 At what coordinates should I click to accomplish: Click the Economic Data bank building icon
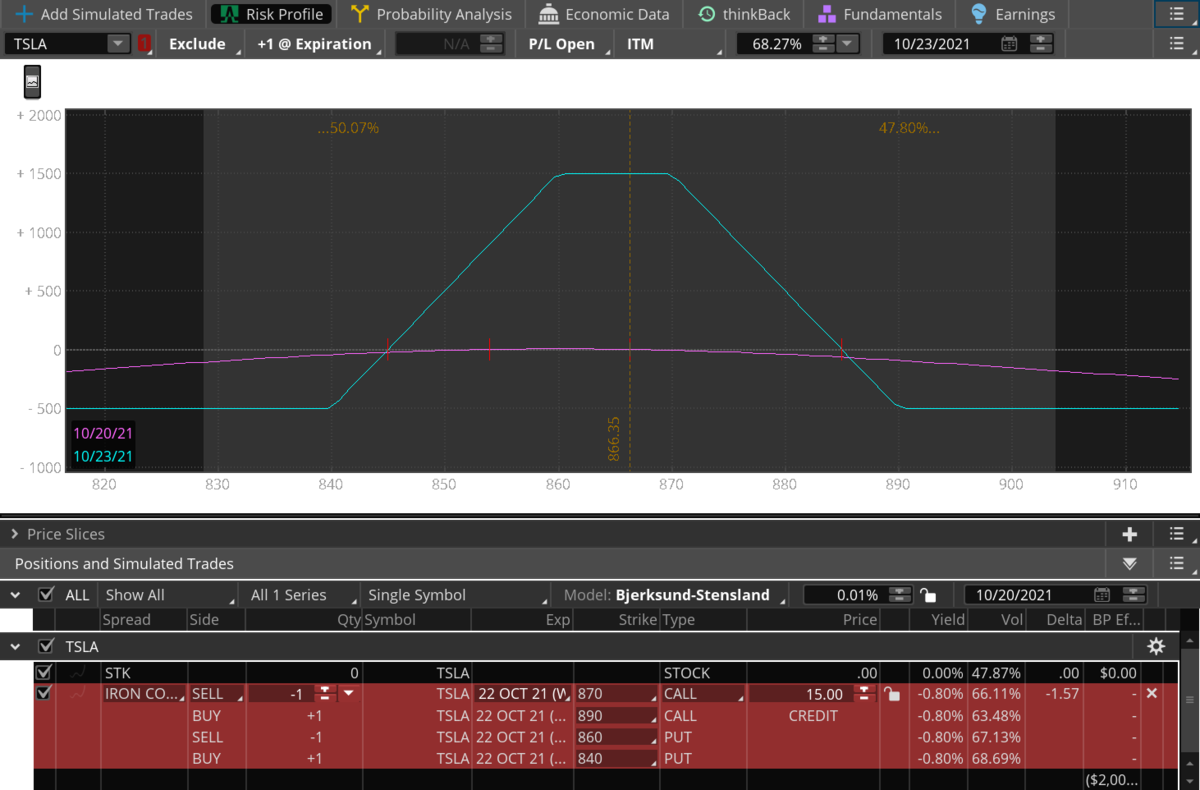tap(548, 15)
